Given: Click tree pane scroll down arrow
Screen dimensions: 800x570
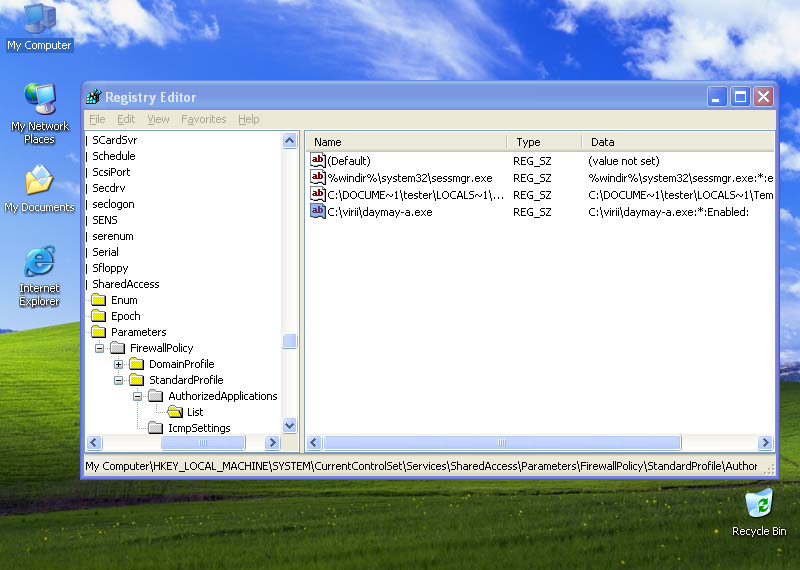Looking at the screenshot, I should pos(289,425).
